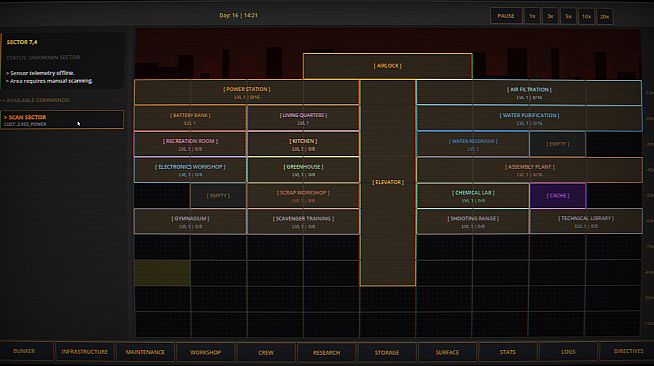This screenshot has width=654, height=366.
Task: Choose the ELEVATOR shaft
Action: (388, 183)
